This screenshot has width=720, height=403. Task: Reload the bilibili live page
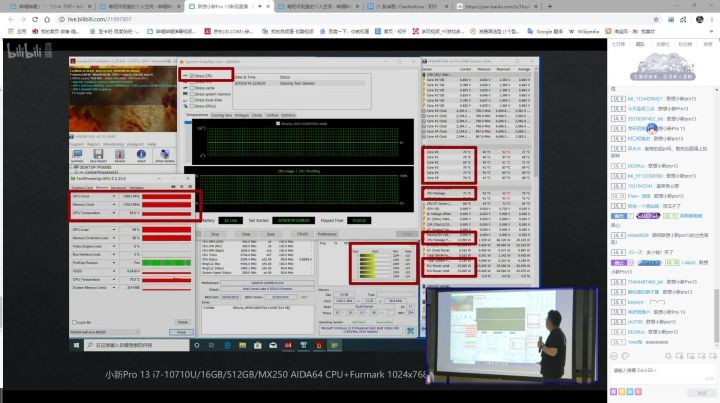(x=35, y=19)
